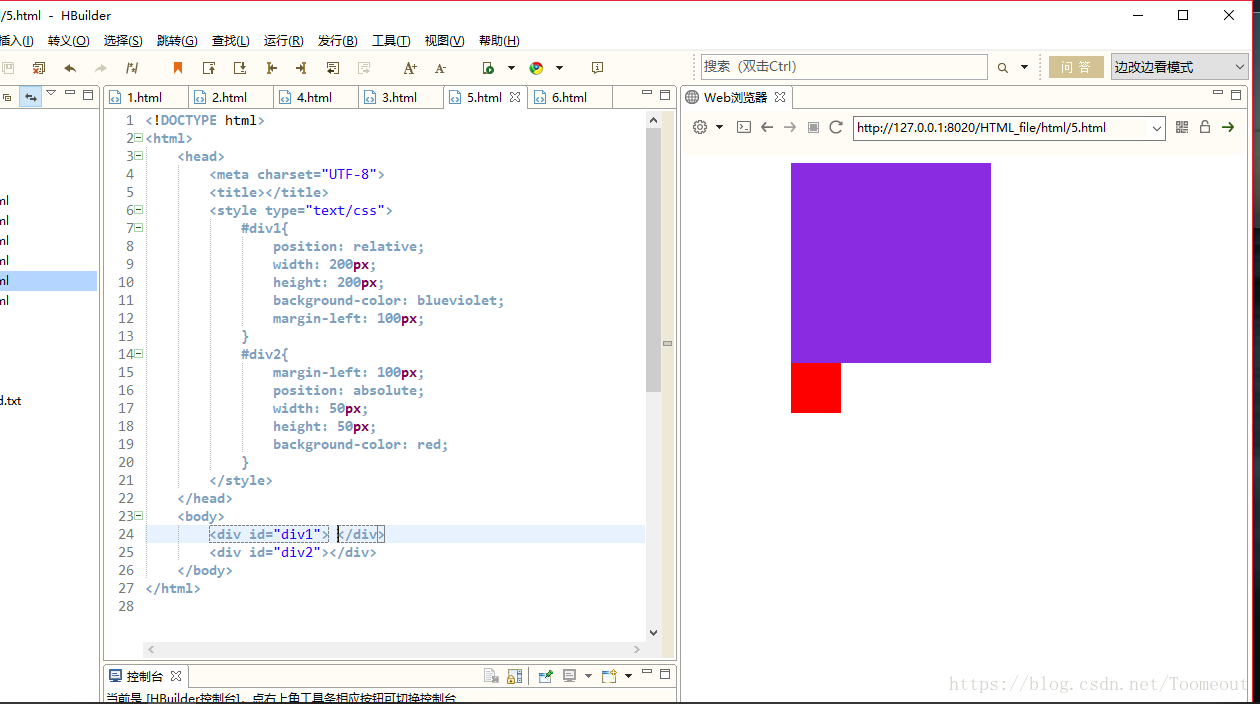Click the orange bookmark toolbar icon
Image resolution: width=1260 pixels, height=704 pixels.
click(x=178, y=68)
